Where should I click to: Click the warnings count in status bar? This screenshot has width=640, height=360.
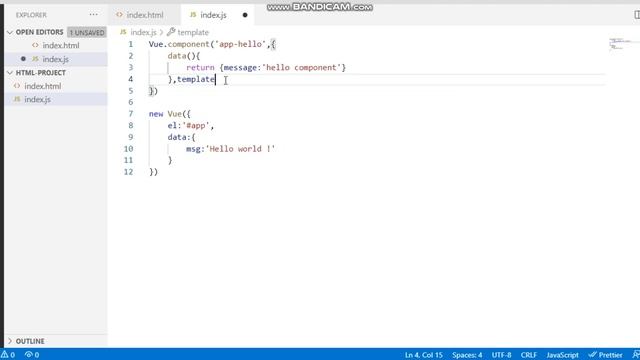8,355
